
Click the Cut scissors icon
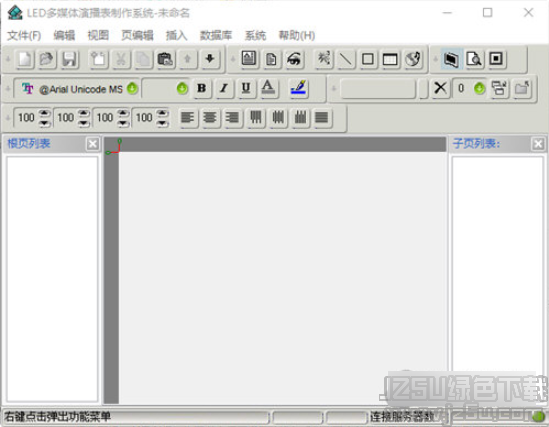tap(121, 59)
